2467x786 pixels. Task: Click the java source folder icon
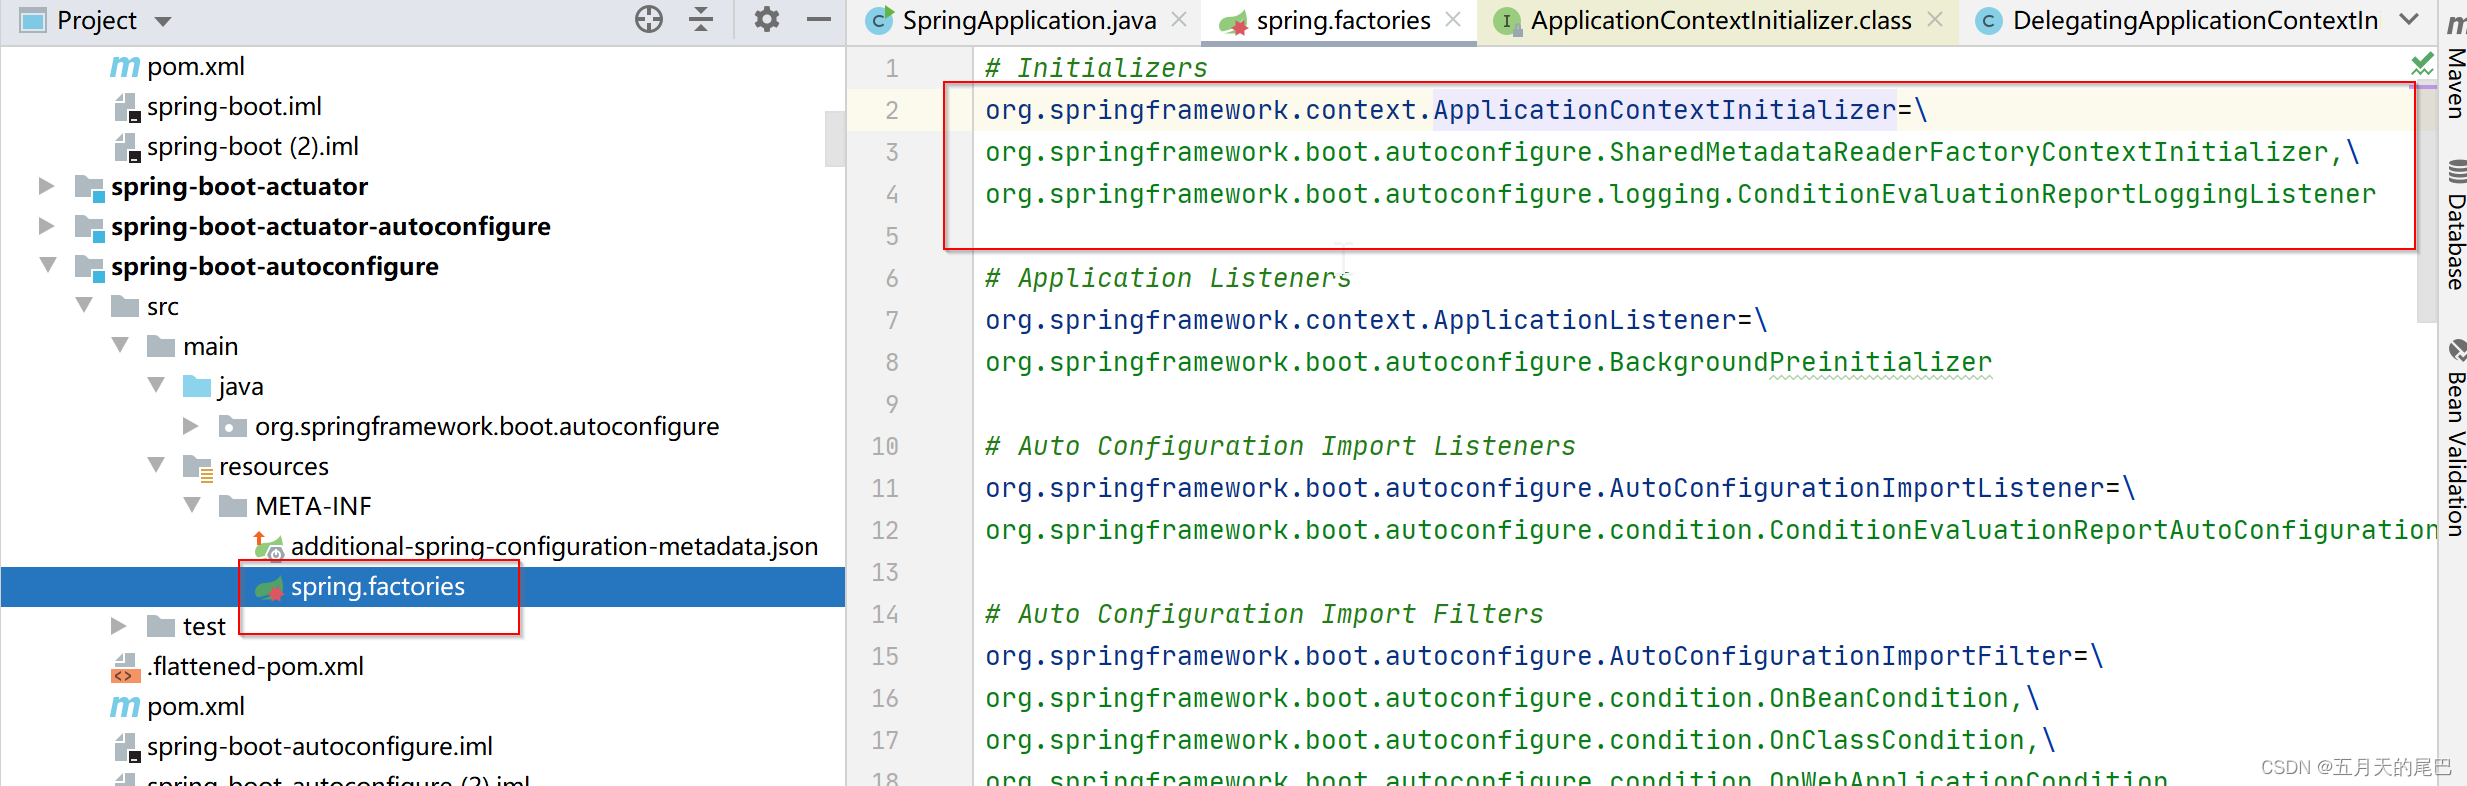[x=197, y=386]
